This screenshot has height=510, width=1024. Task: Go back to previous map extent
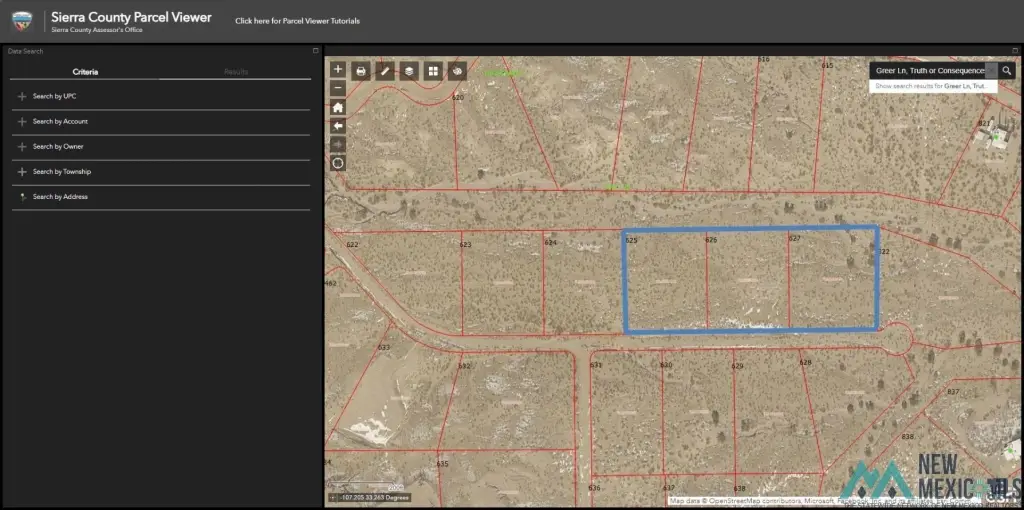(x=338, y=126)
